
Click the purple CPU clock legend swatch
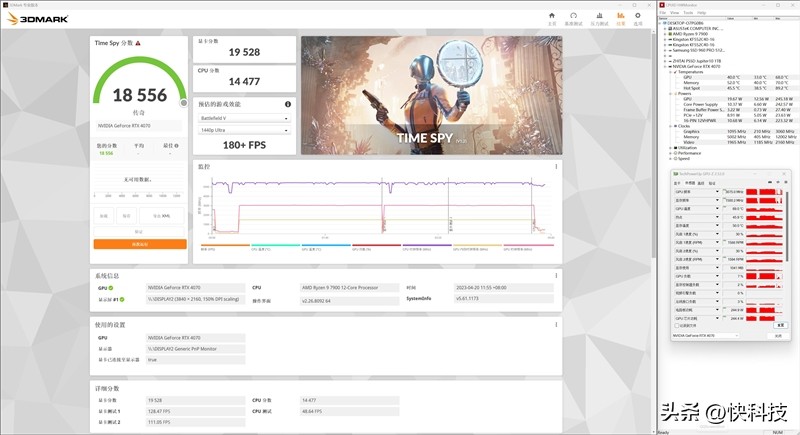click(427, 245)
